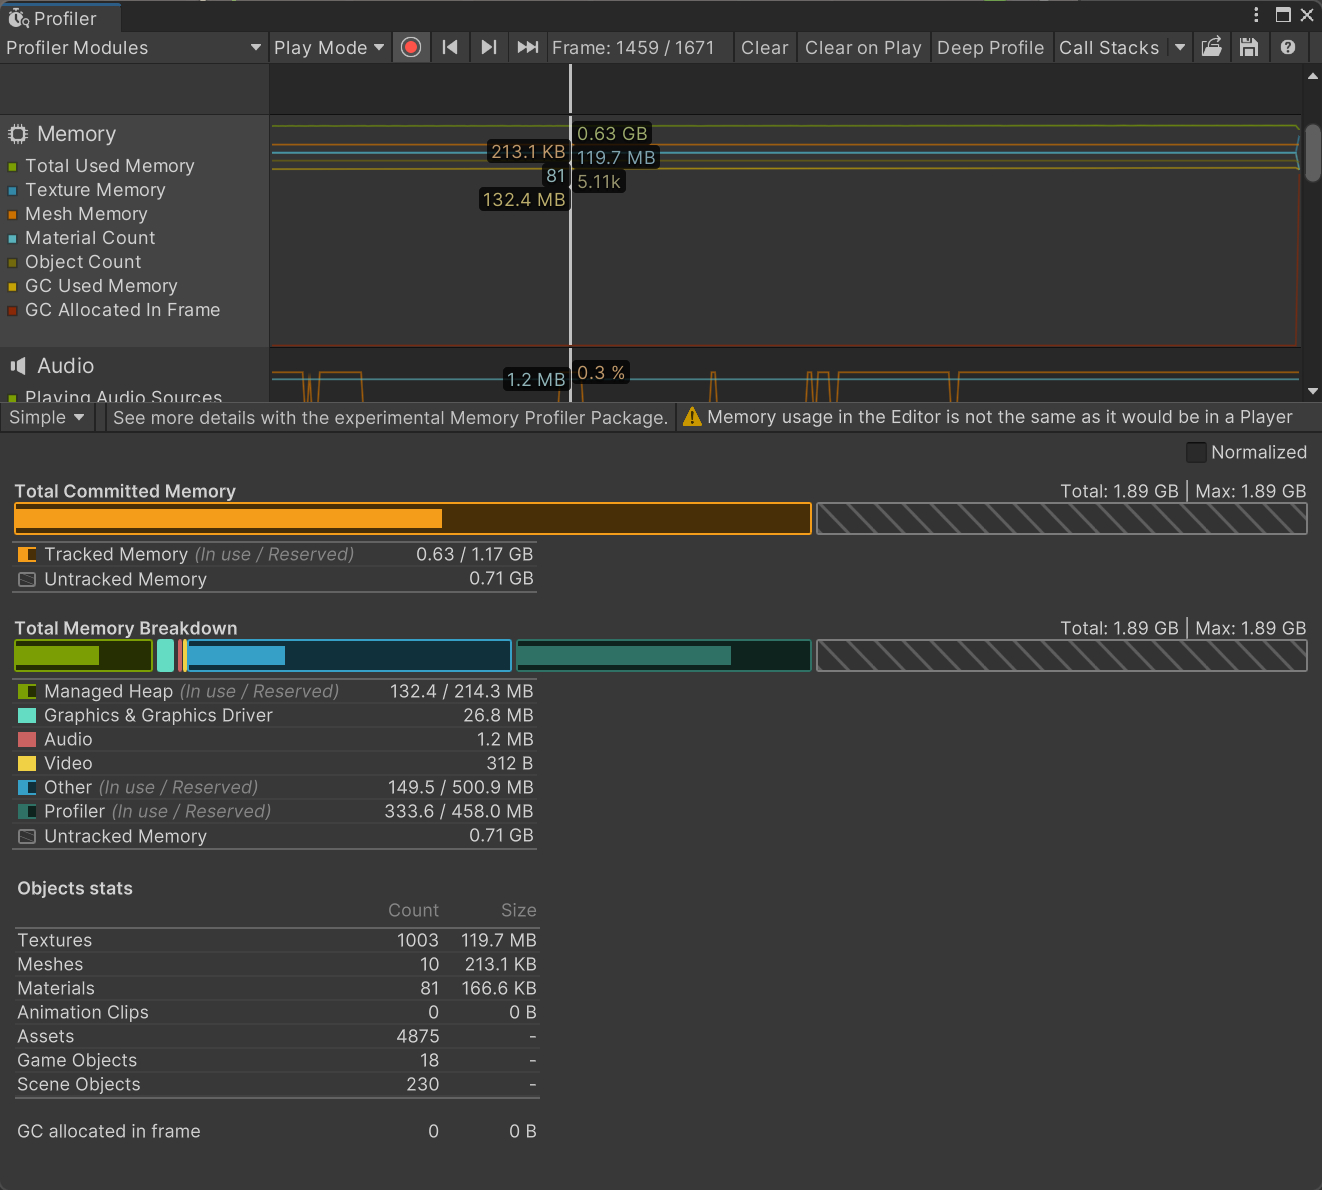
Task: Click the Scene Objects row
Action: click(277, 1084)
